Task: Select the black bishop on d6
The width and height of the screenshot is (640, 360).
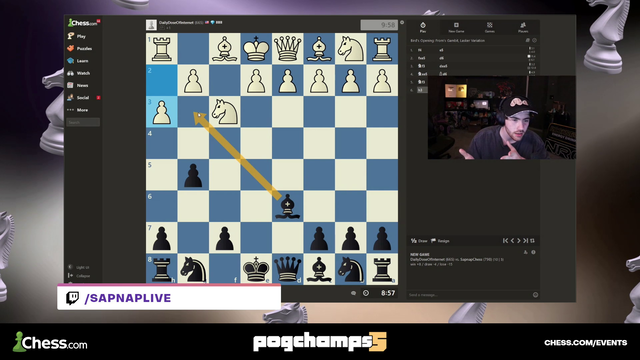Action: 287,206
